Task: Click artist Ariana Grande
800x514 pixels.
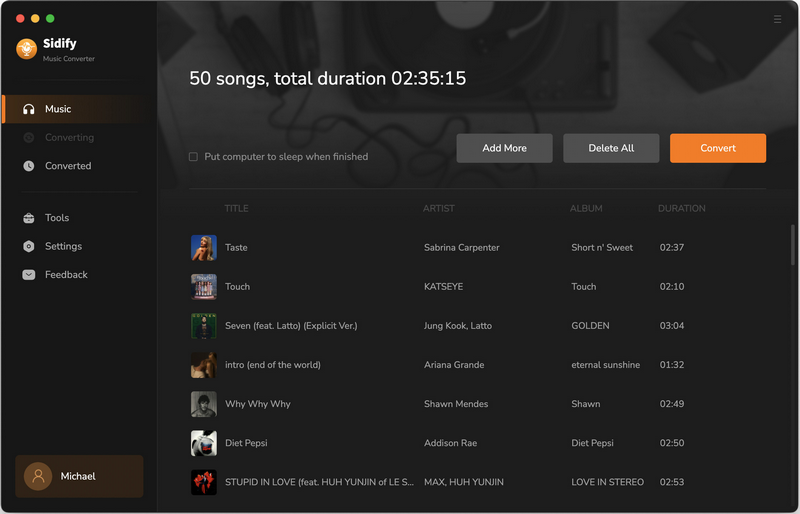Action: pos(454,365)
